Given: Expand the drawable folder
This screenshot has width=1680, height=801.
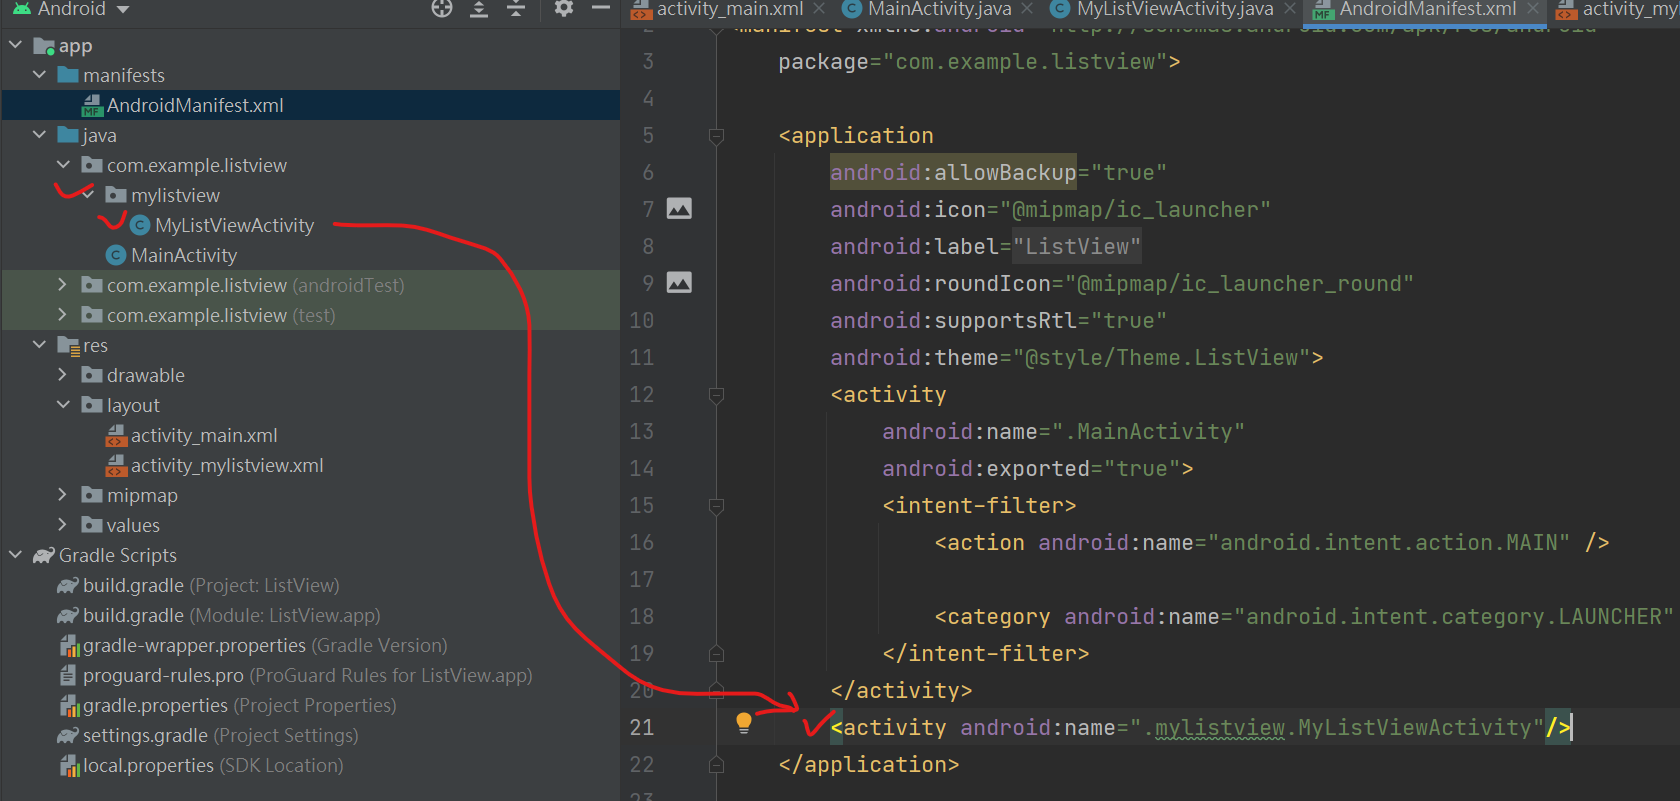Looking at the screenshot, I should (64, 375).
